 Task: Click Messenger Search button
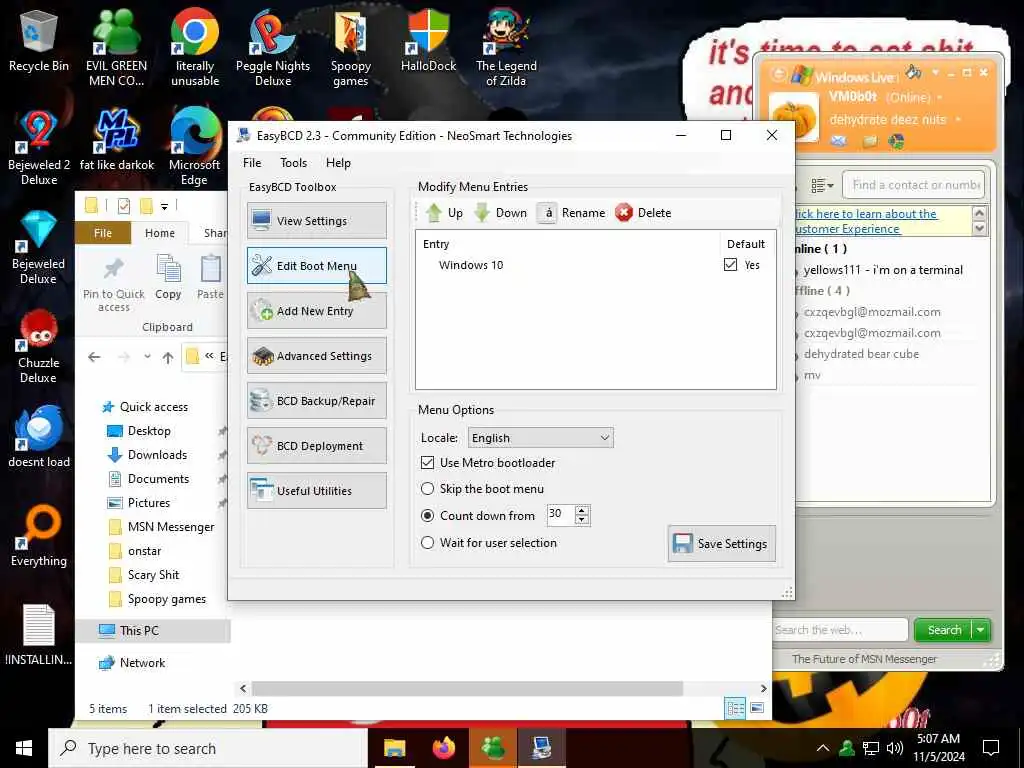(944, 630)
